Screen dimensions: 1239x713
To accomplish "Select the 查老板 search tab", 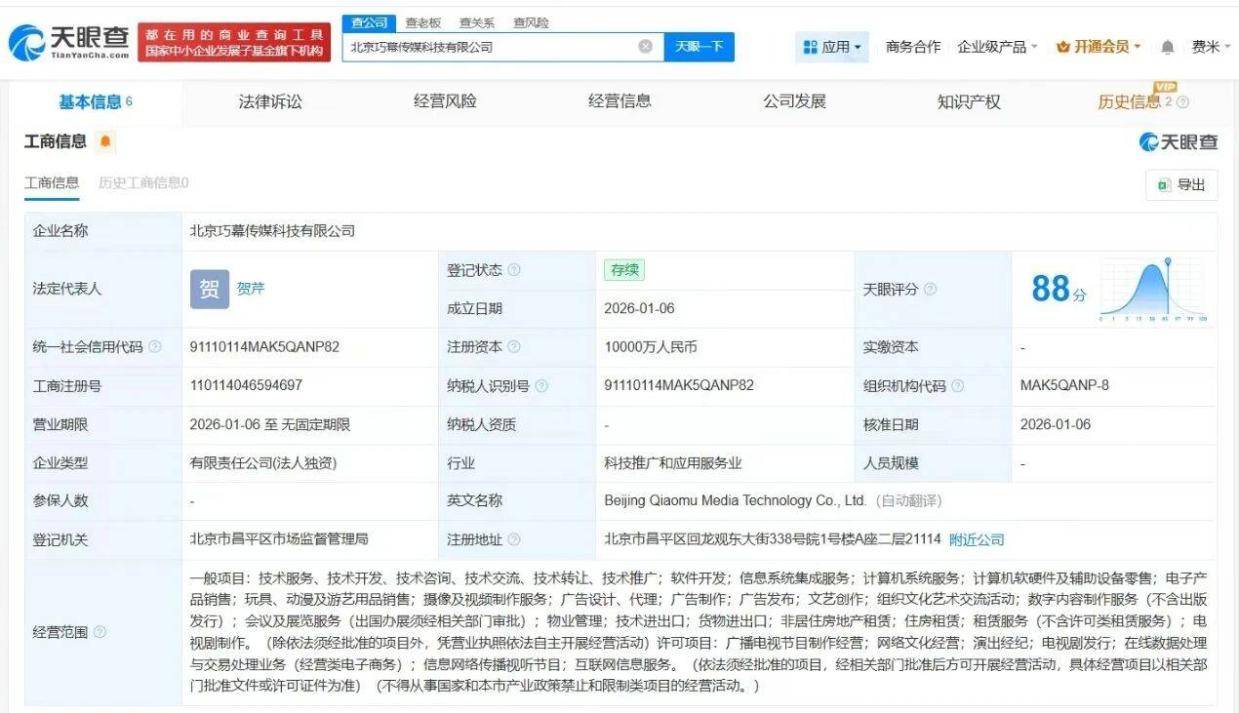I will (x=420, y=21).
